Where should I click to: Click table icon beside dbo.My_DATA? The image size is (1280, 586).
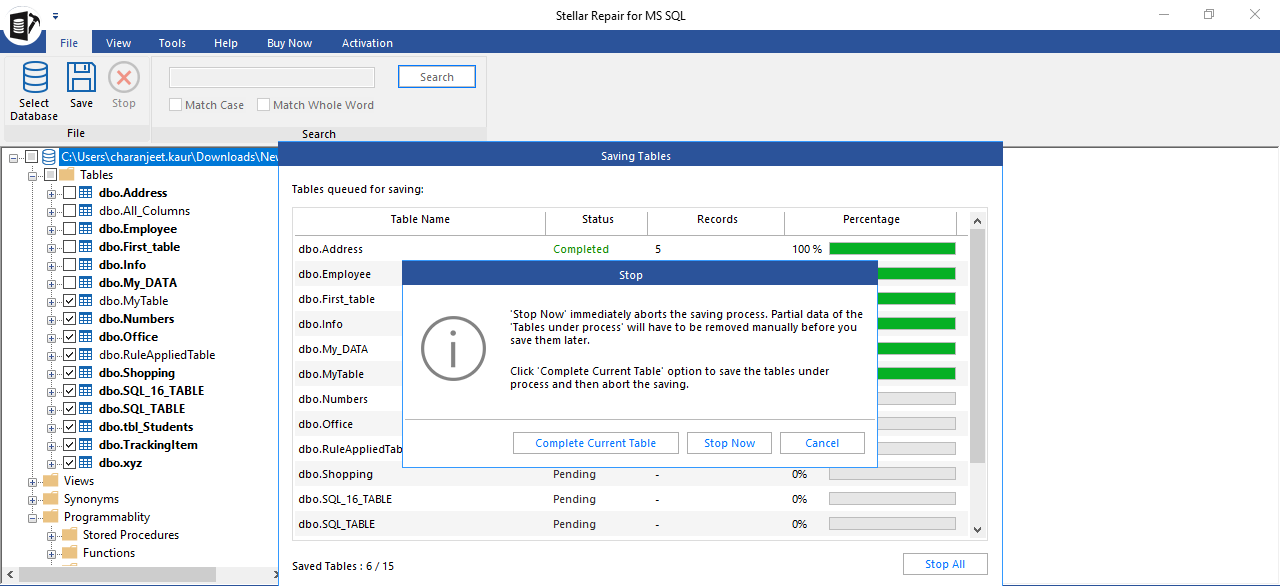click(86, 283)
